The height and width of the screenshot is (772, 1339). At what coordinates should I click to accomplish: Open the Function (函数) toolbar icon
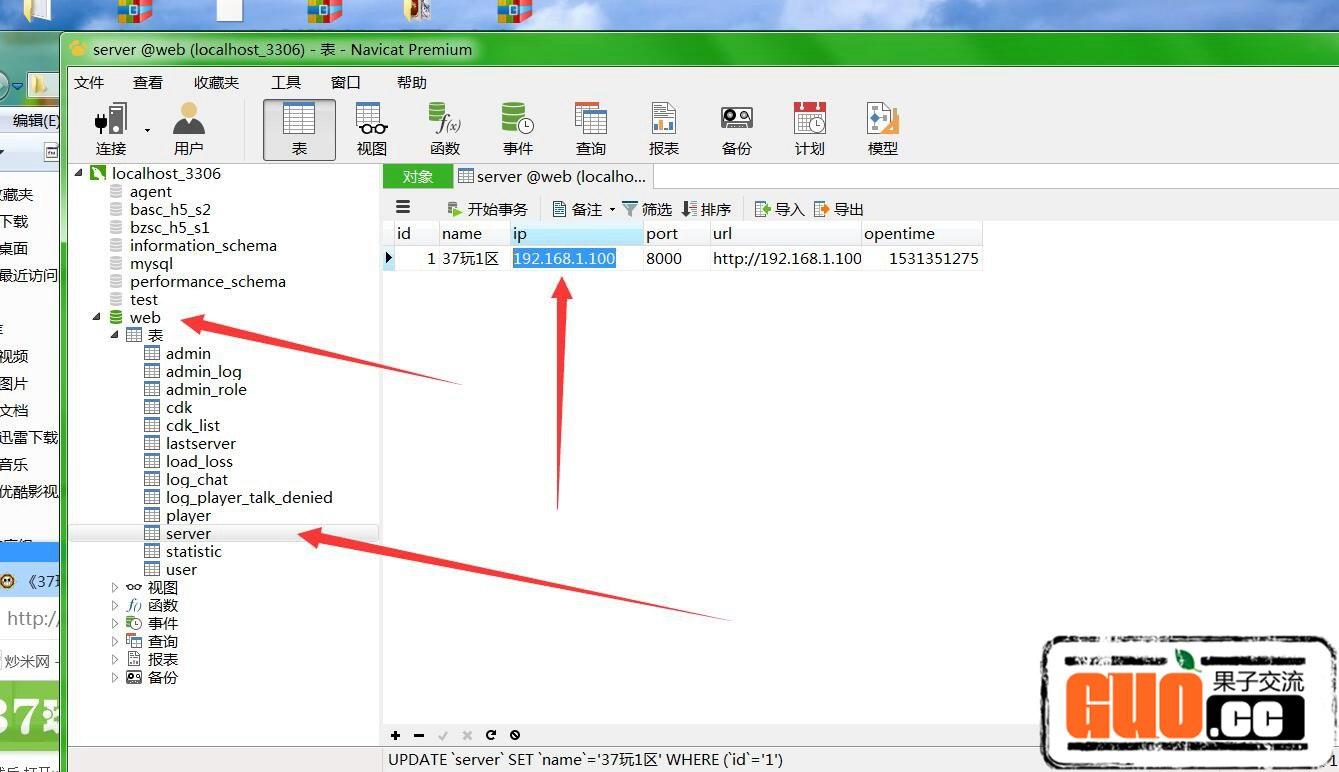point(445,129)
